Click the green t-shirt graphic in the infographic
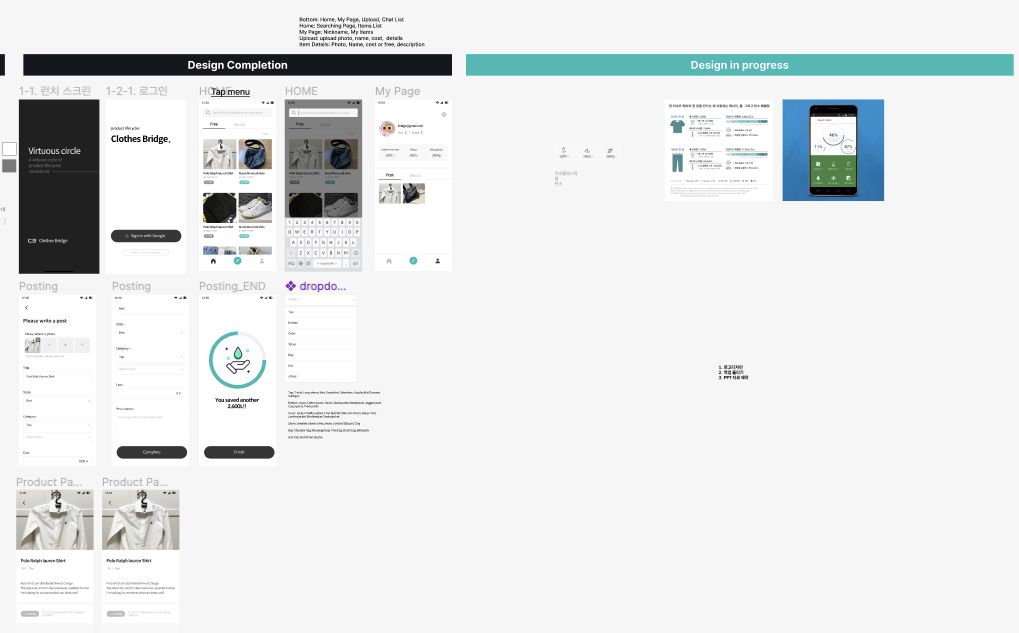The image size is (1019, 633). coord(677,125)
